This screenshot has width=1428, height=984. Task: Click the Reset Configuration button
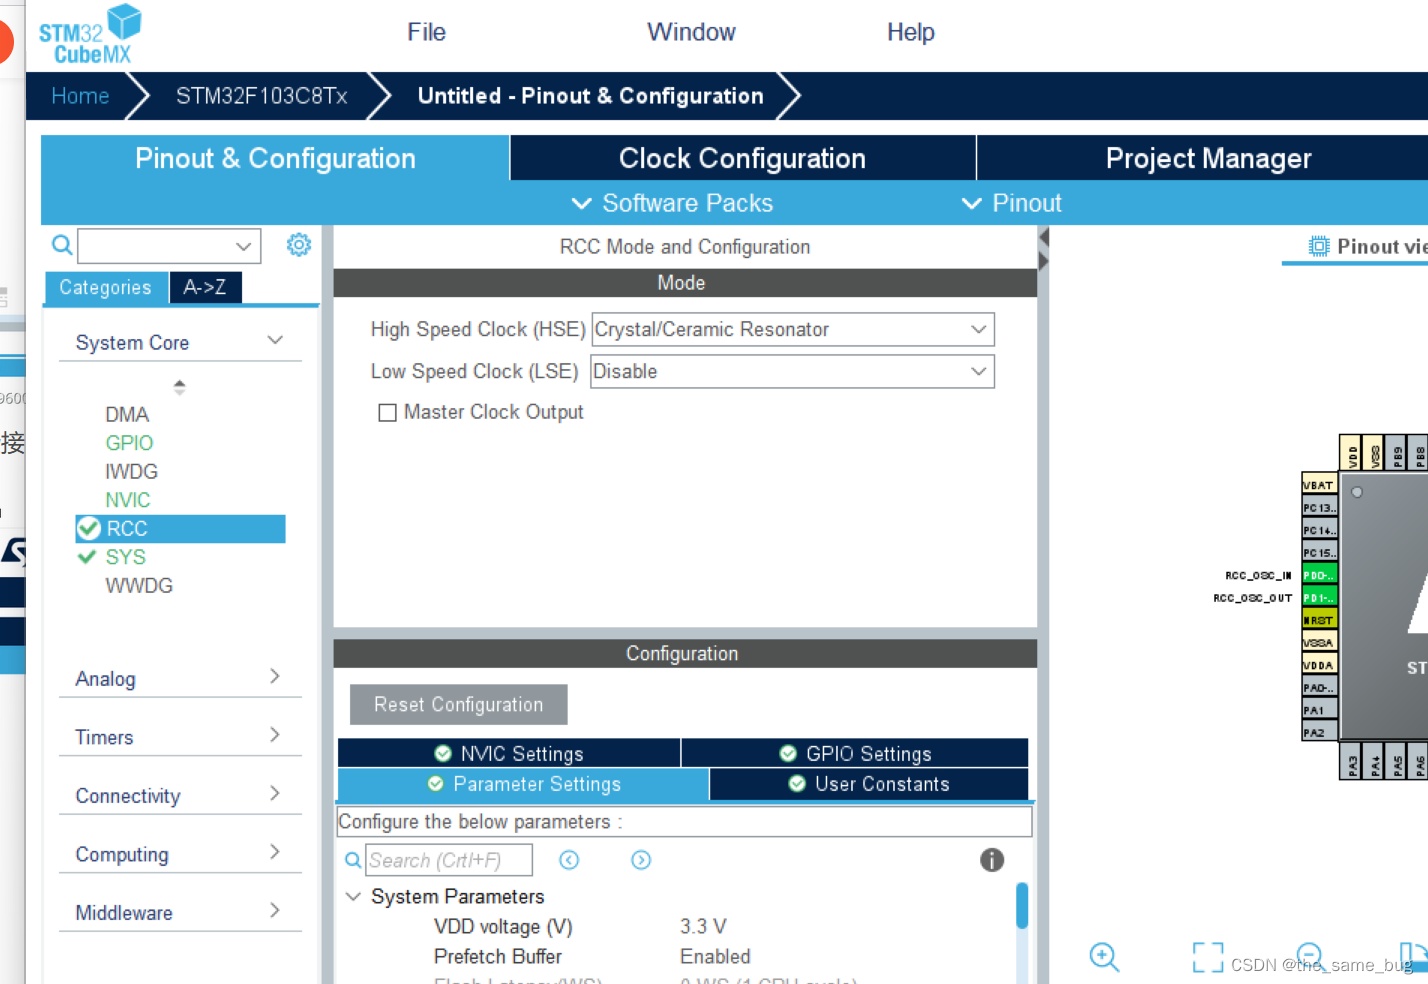pos(458,704)
